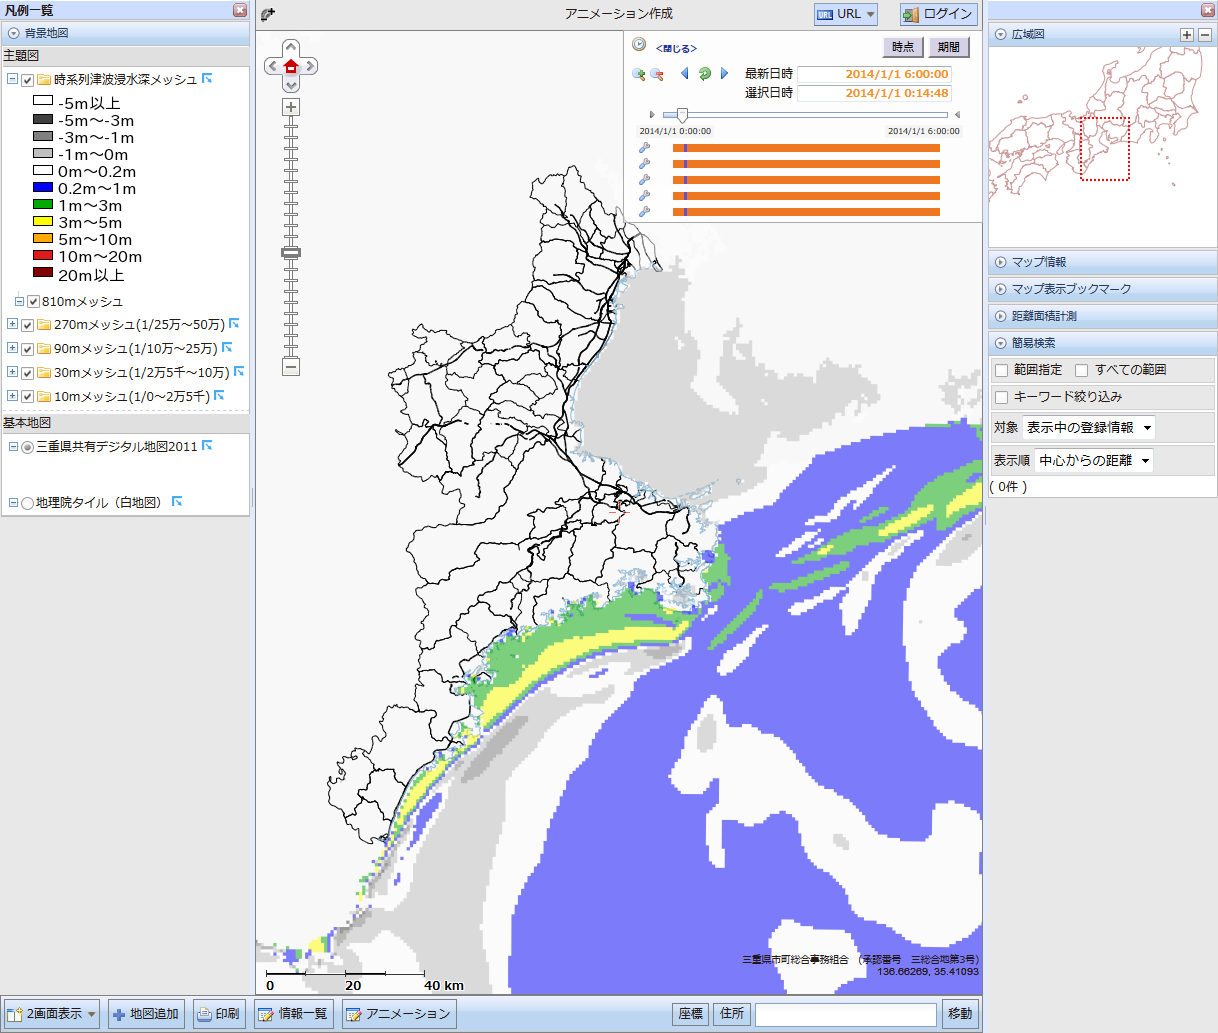Open the 表示順 sort order dropdown

click(x=1094, y=461)
